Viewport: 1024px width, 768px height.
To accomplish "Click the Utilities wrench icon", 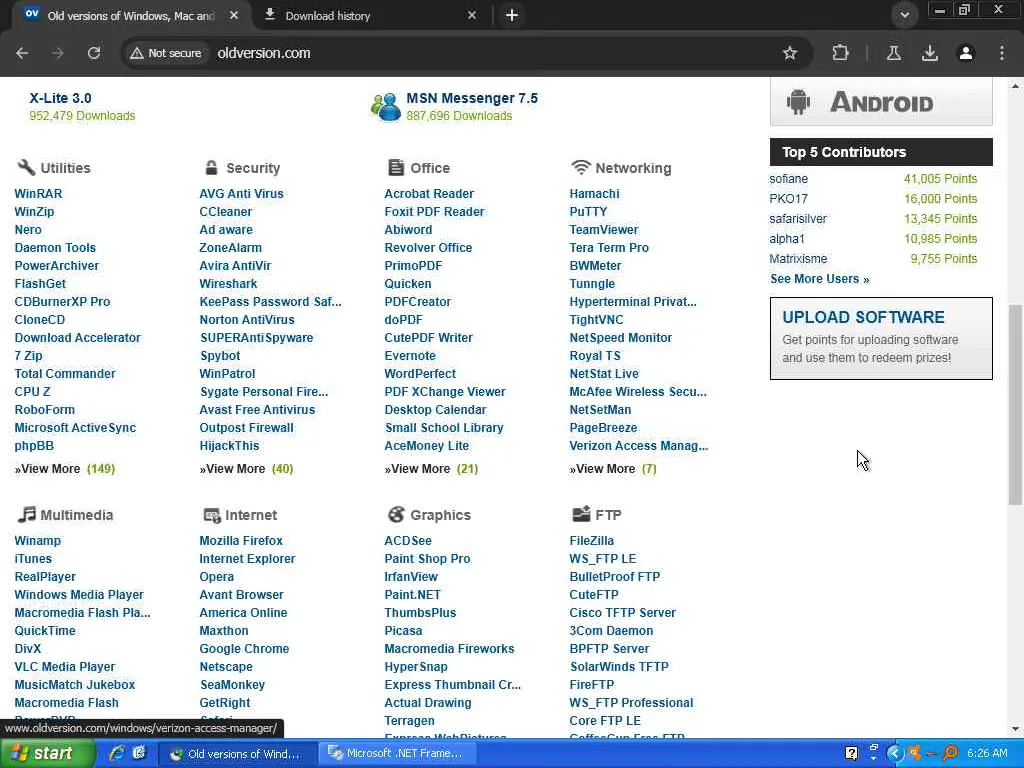I will click(x=26, y=167).
